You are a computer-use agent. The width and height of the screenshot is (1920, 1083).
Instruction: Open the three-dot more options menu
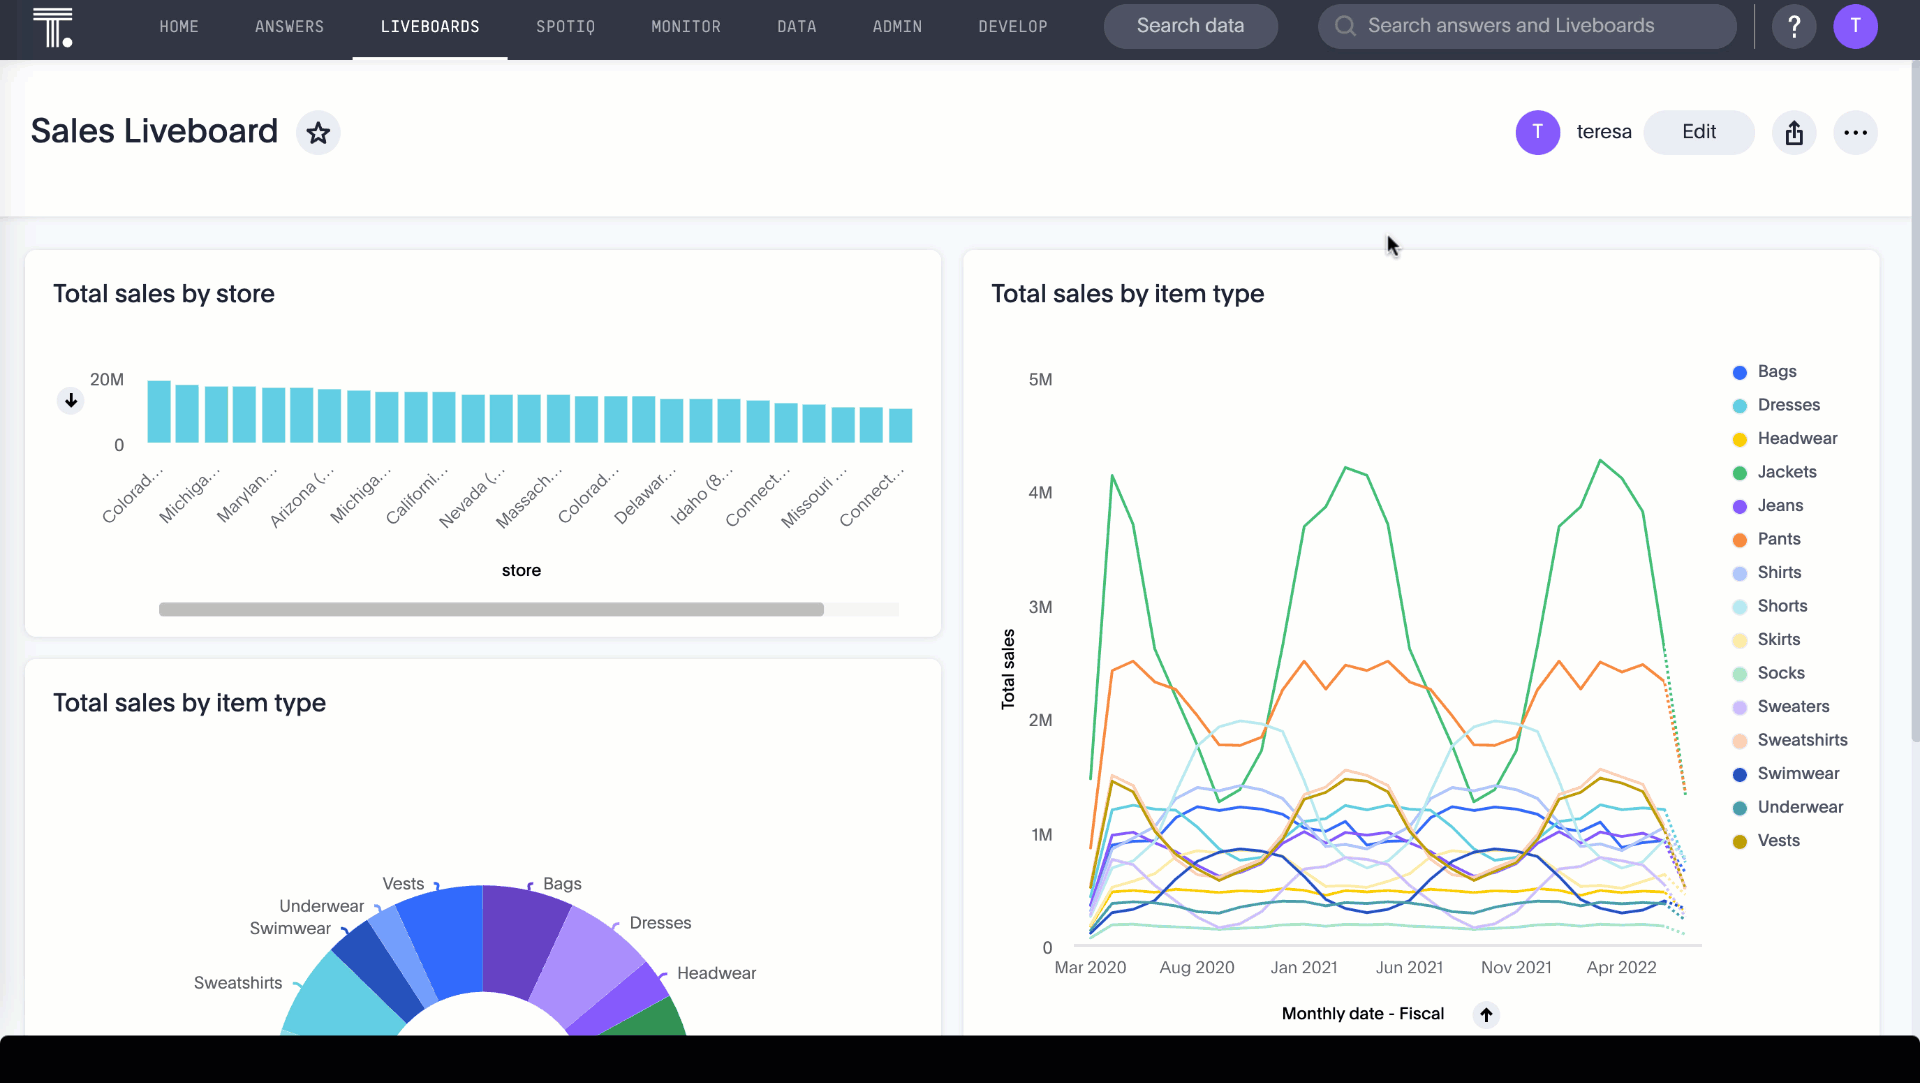click(x=1855, y=133)
